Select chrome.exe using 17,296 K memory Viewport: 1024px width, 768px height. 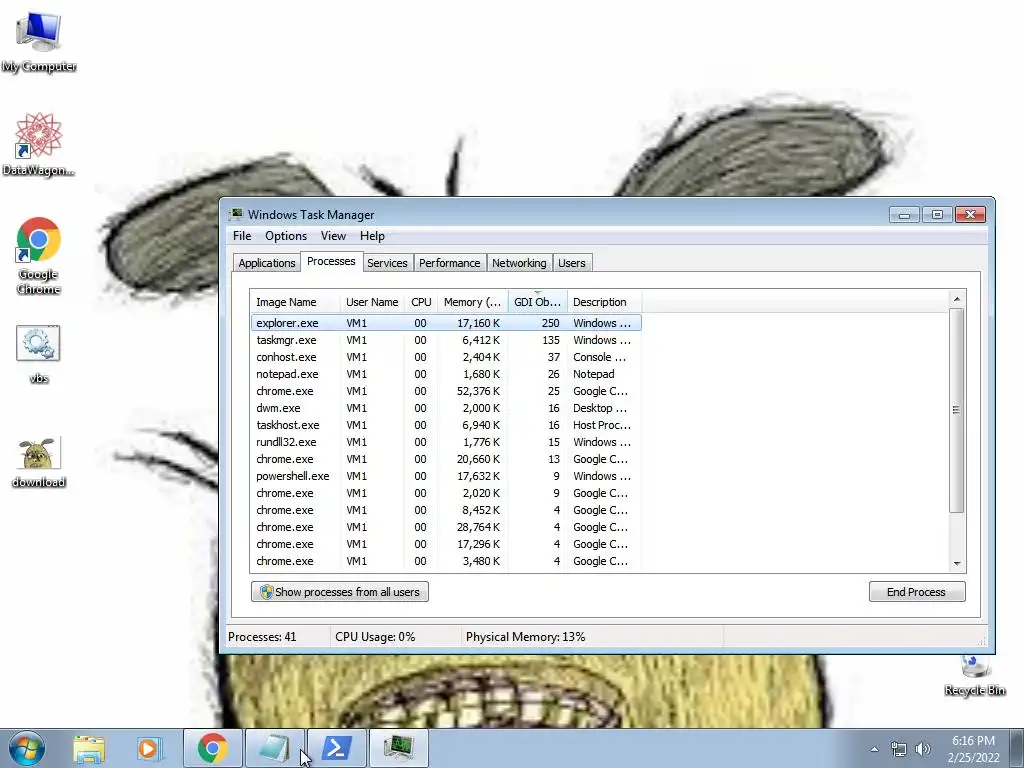point(446,543)
